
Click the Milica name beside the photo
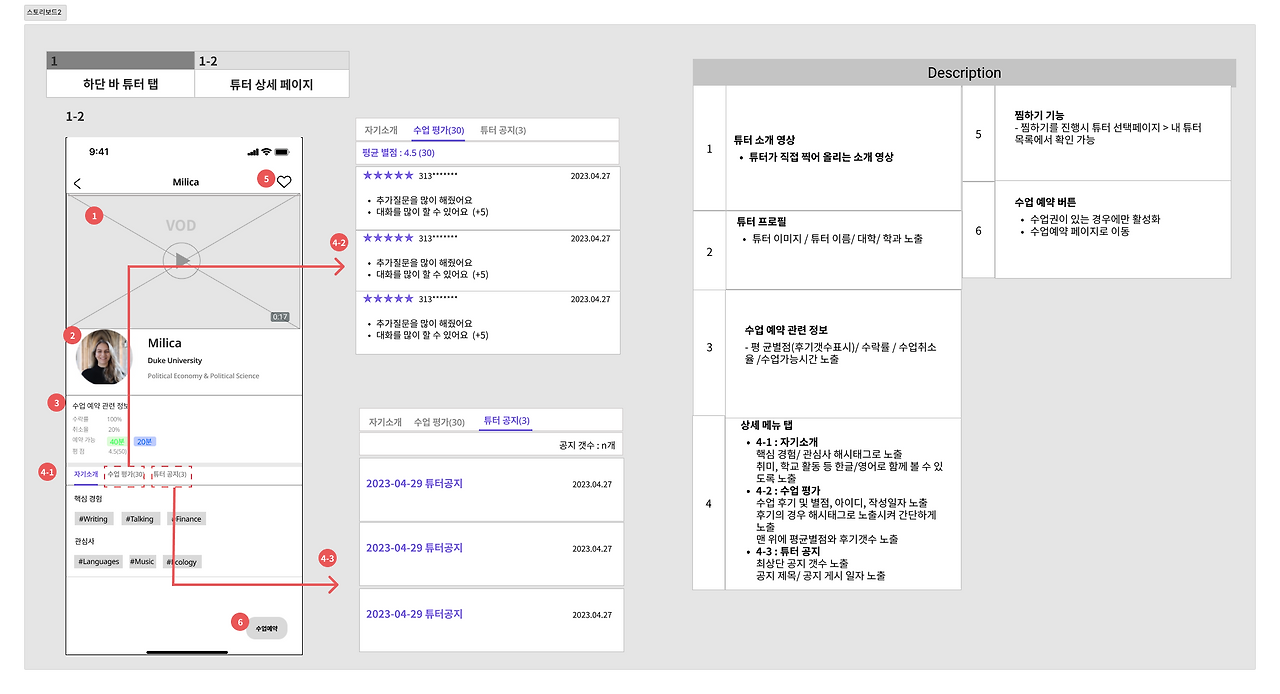165,343
